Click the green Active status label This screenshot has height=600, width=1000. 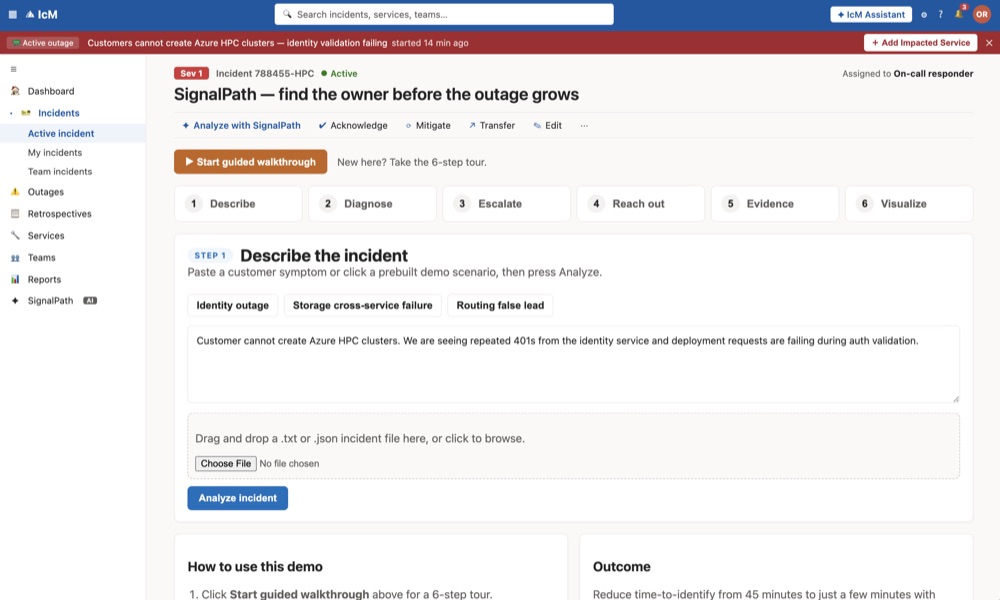(x=339, y=73)
